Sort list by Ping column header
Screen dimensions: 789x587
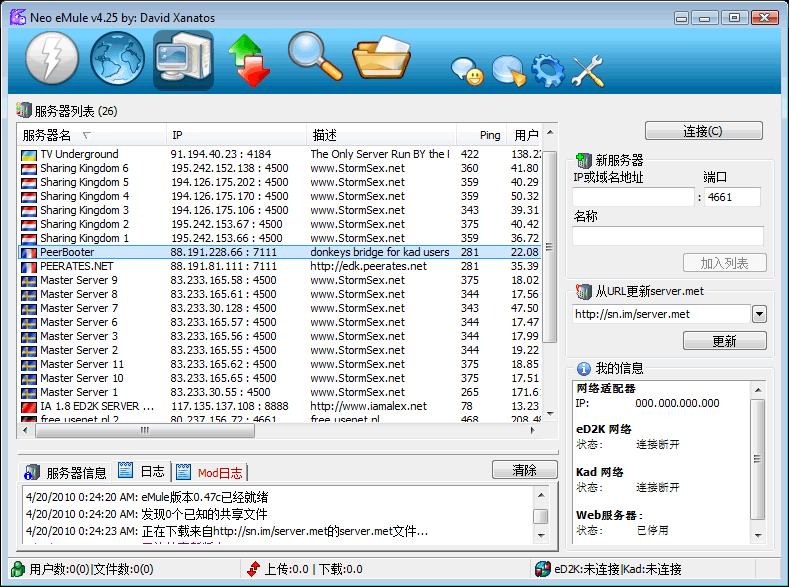coord(481,135)
